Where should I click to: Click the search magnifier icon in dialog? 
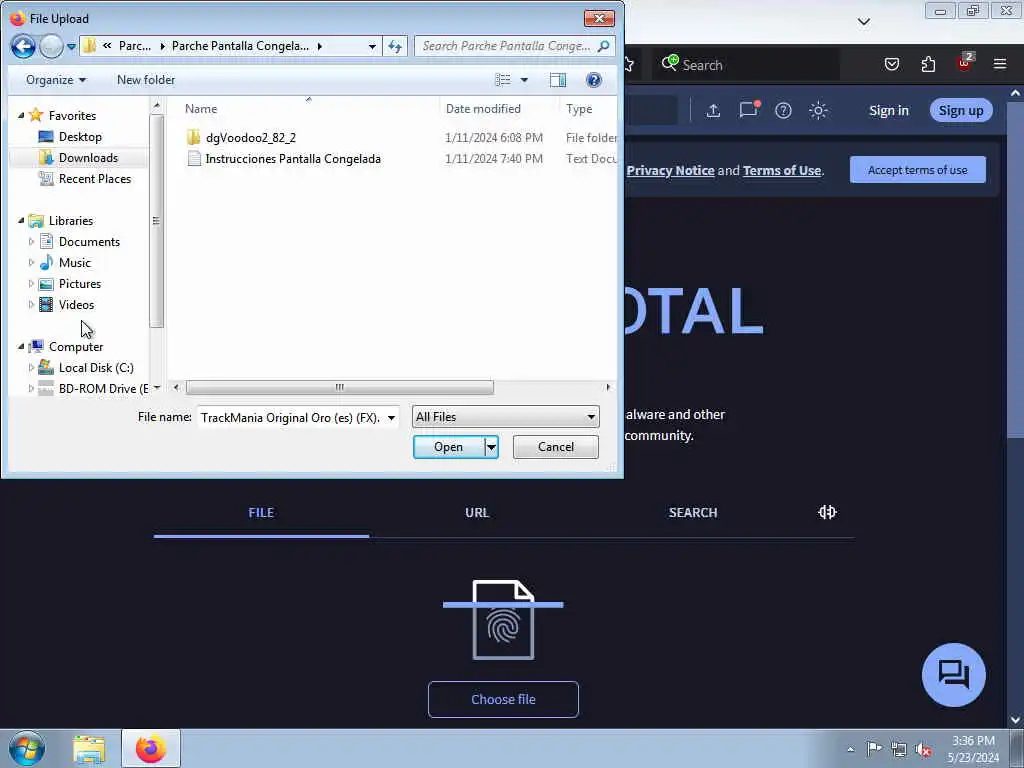[603, 46]
